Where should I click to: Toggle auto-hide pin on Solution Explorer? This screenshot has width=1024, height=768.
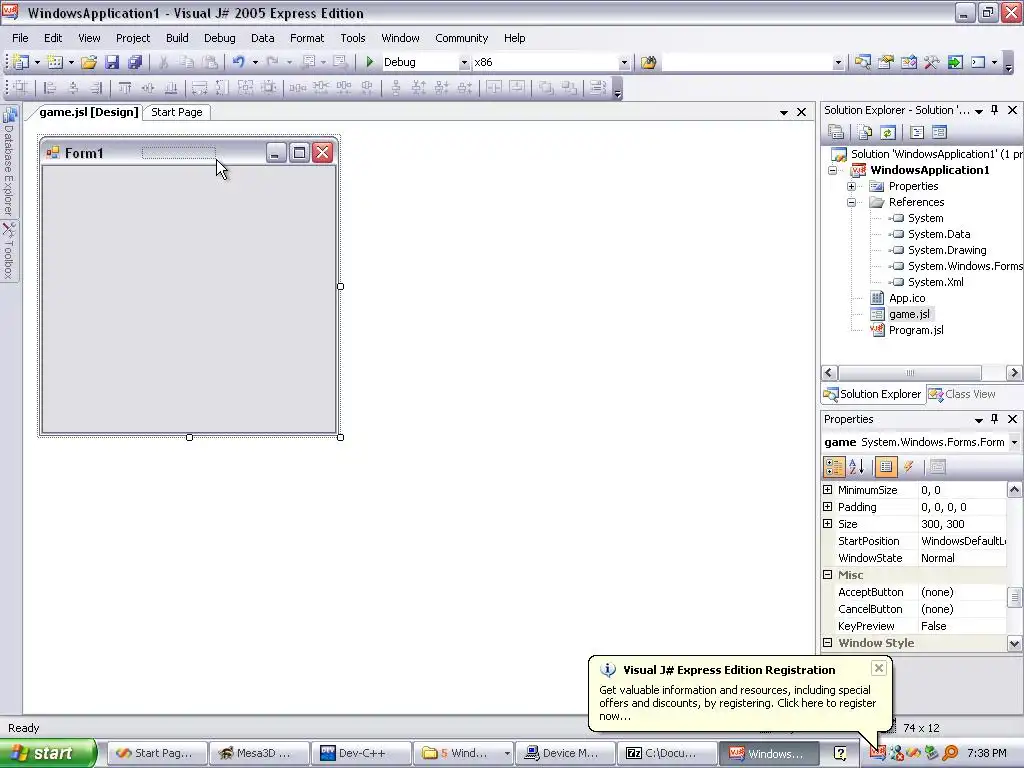point(995,110)
